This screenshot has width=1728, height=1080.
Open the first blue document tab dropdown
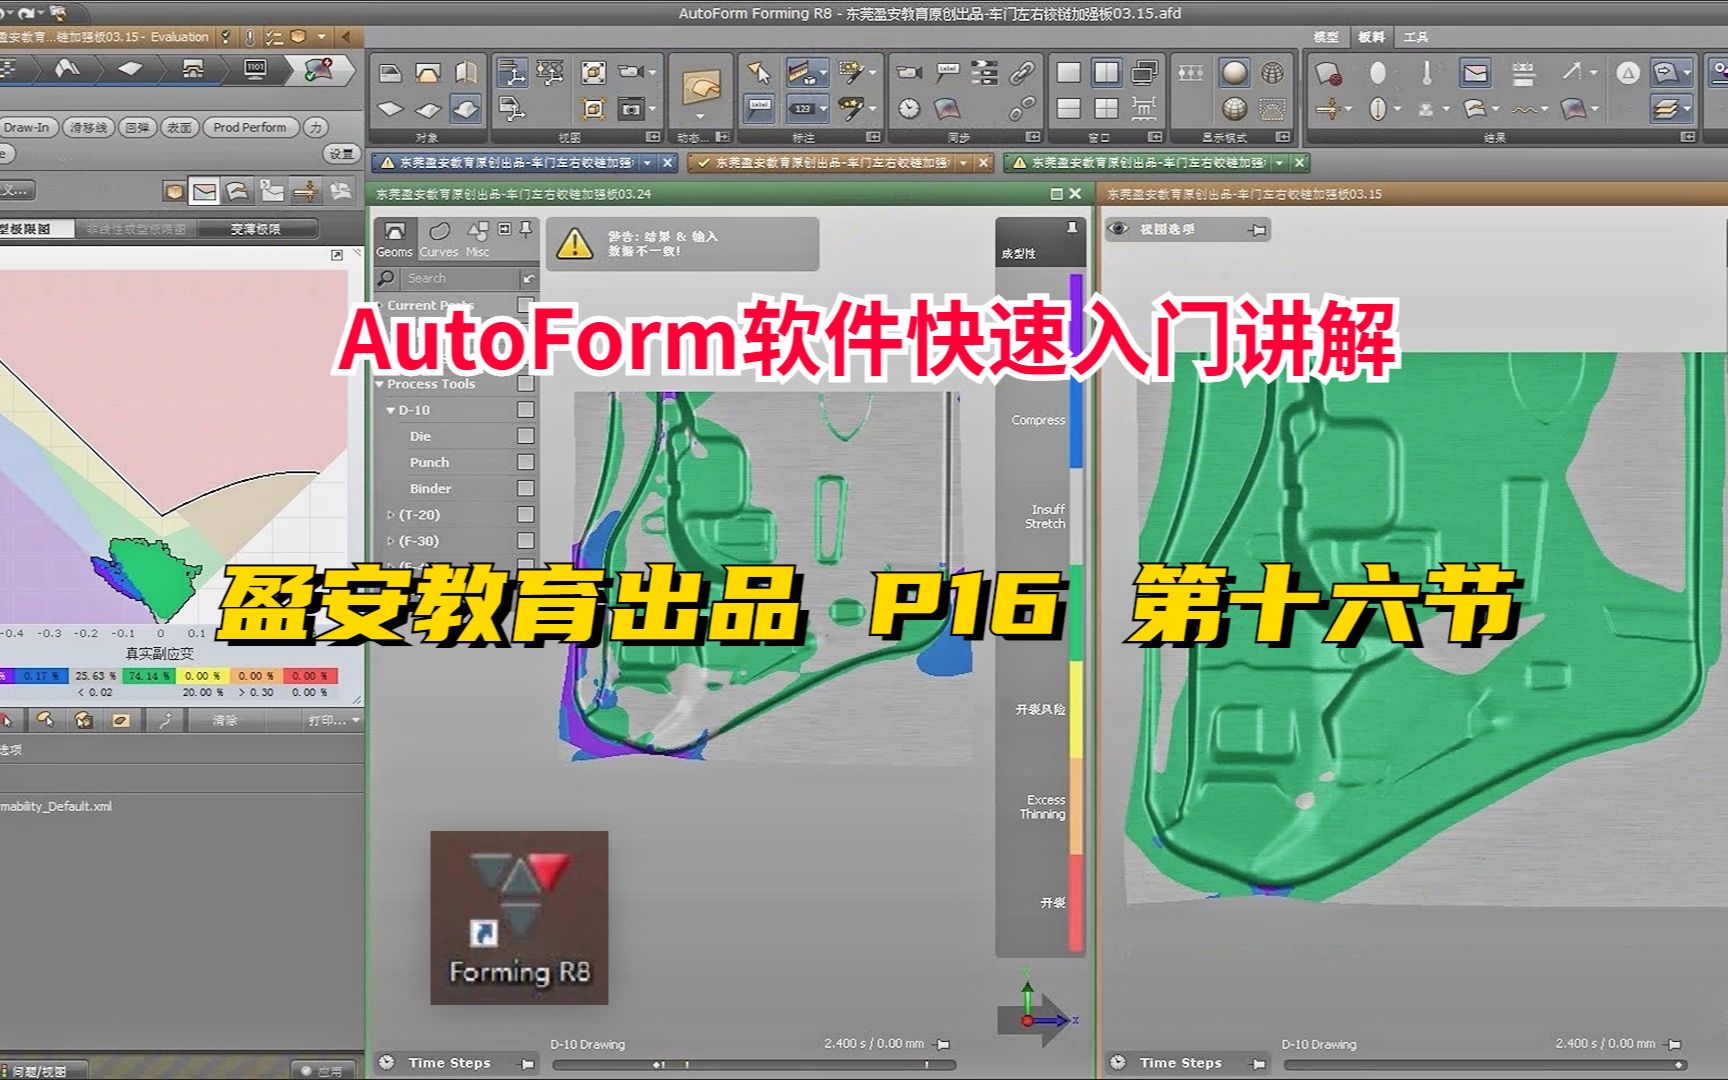648,162
